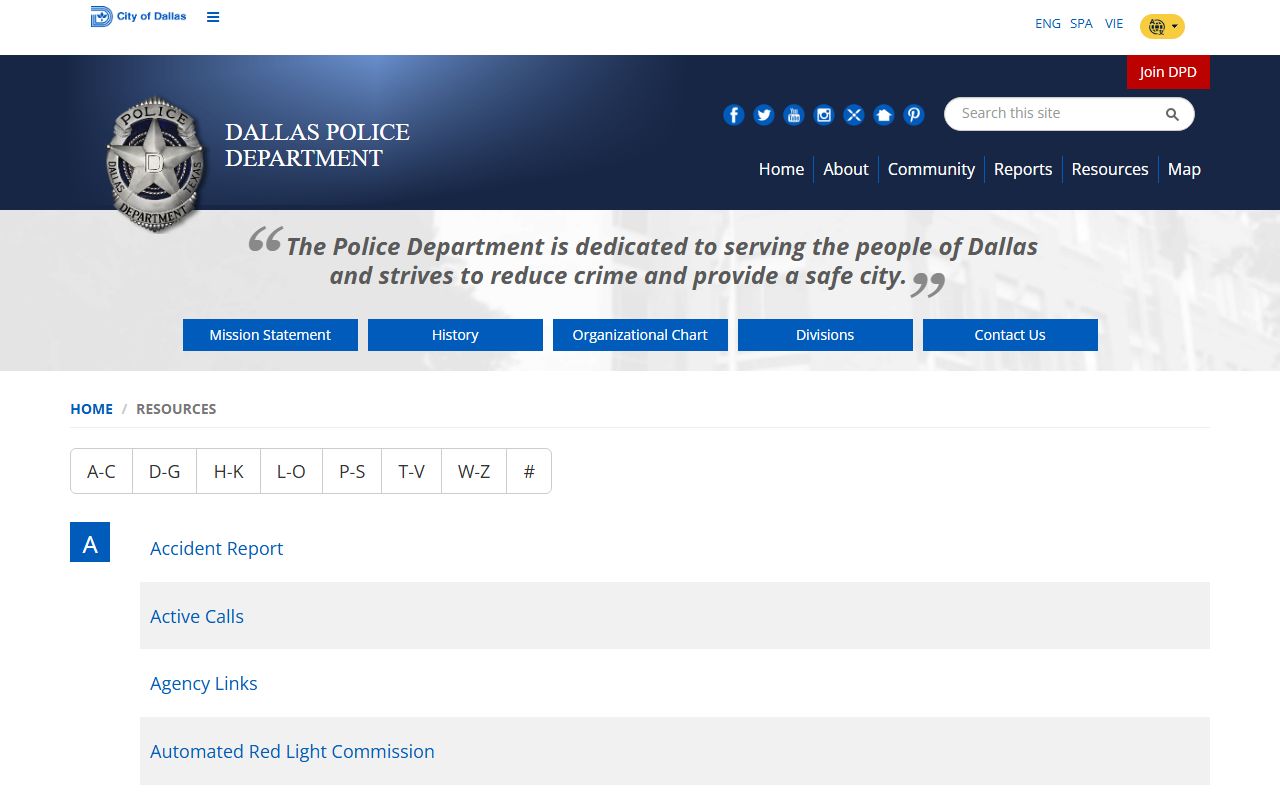1280x800 pixels.
Task: Switch language to ENG
Action: click(1048, 24)
